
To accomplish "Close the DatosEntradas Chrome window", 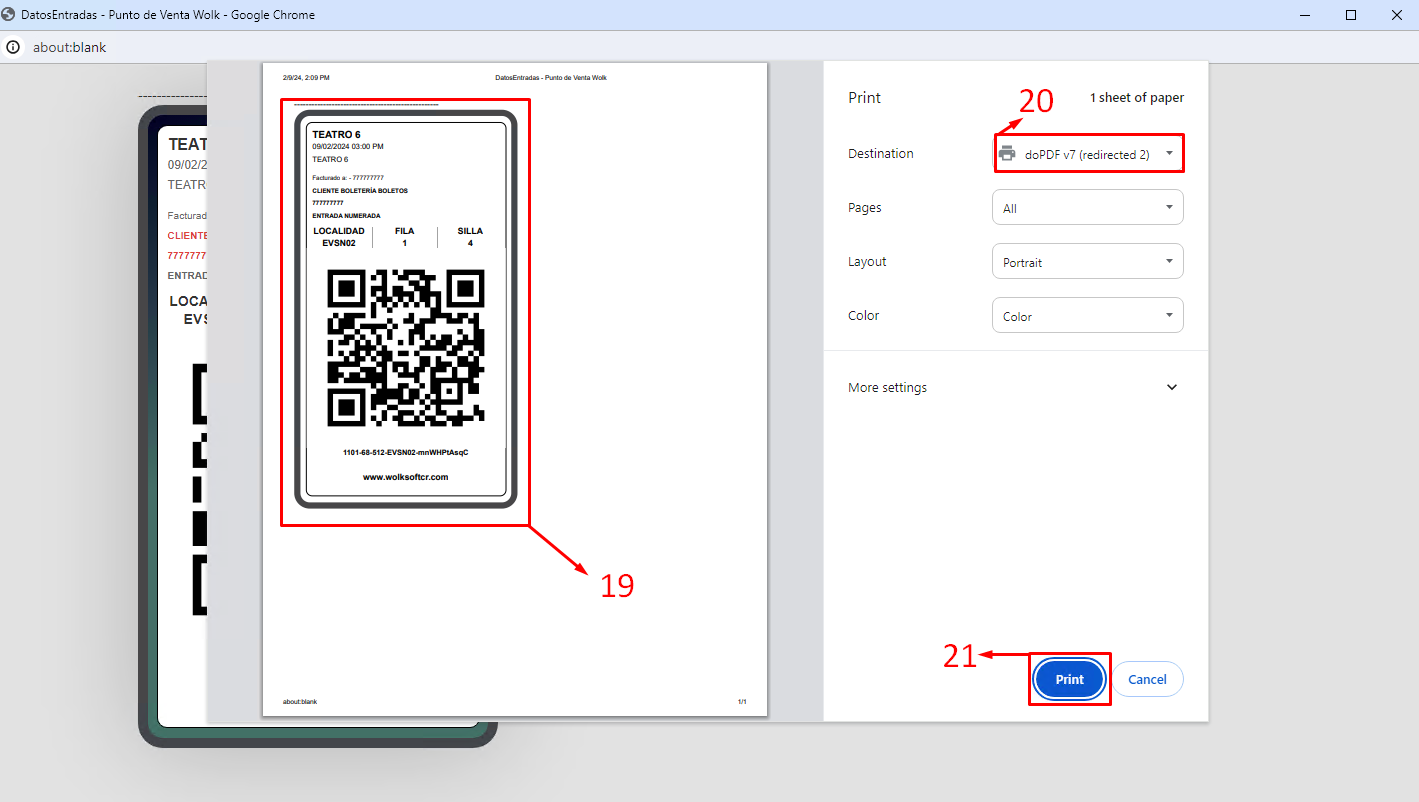I will (1396, 15).
